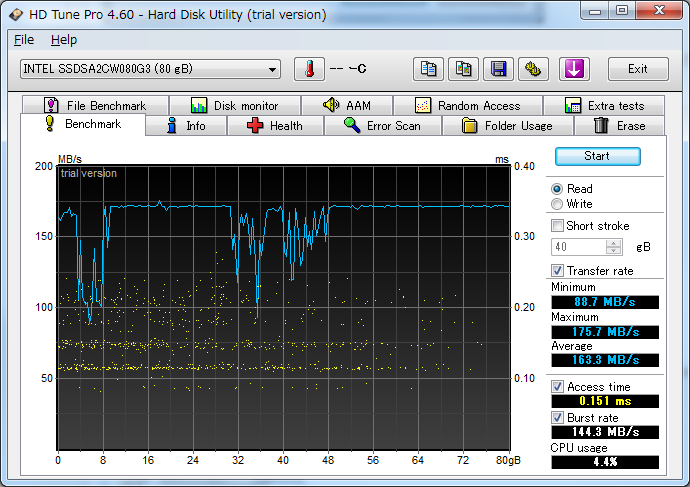Viewport: 690px width, 487px height.
Task: Click the short stroke size spinner field
Action: (x=580, y=247)
